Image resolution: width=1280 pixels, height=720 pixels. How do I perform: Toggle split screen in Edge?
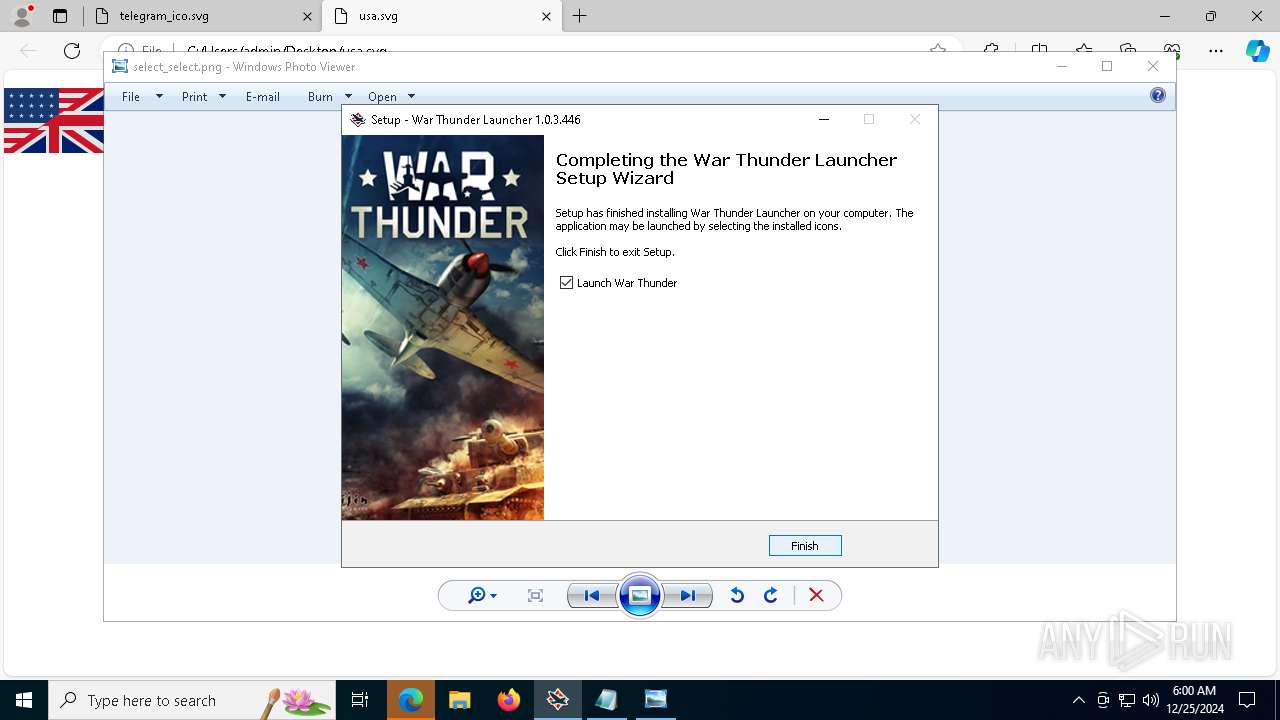(1040, 49)
